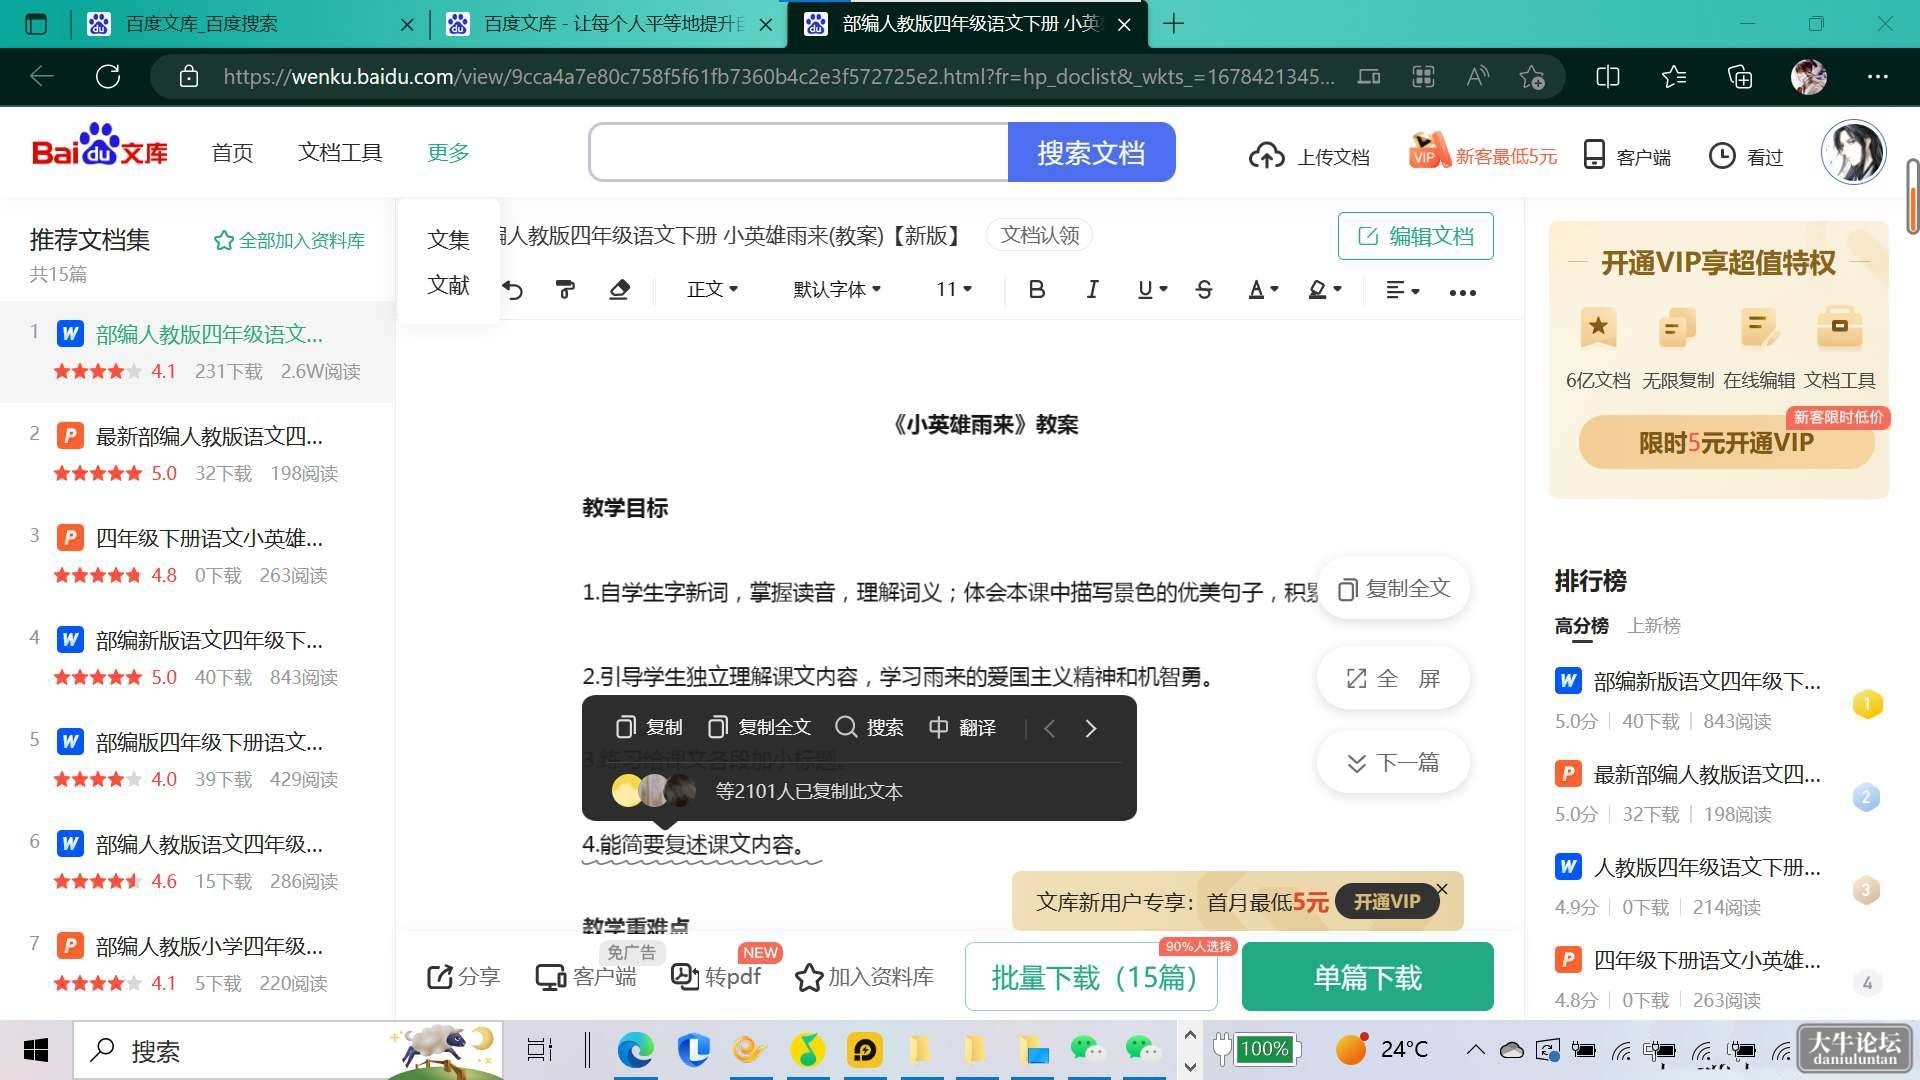Close the new-user VIP promo banner
The height and width of the screenshot is (1080, 1920).
[1442, 889]
